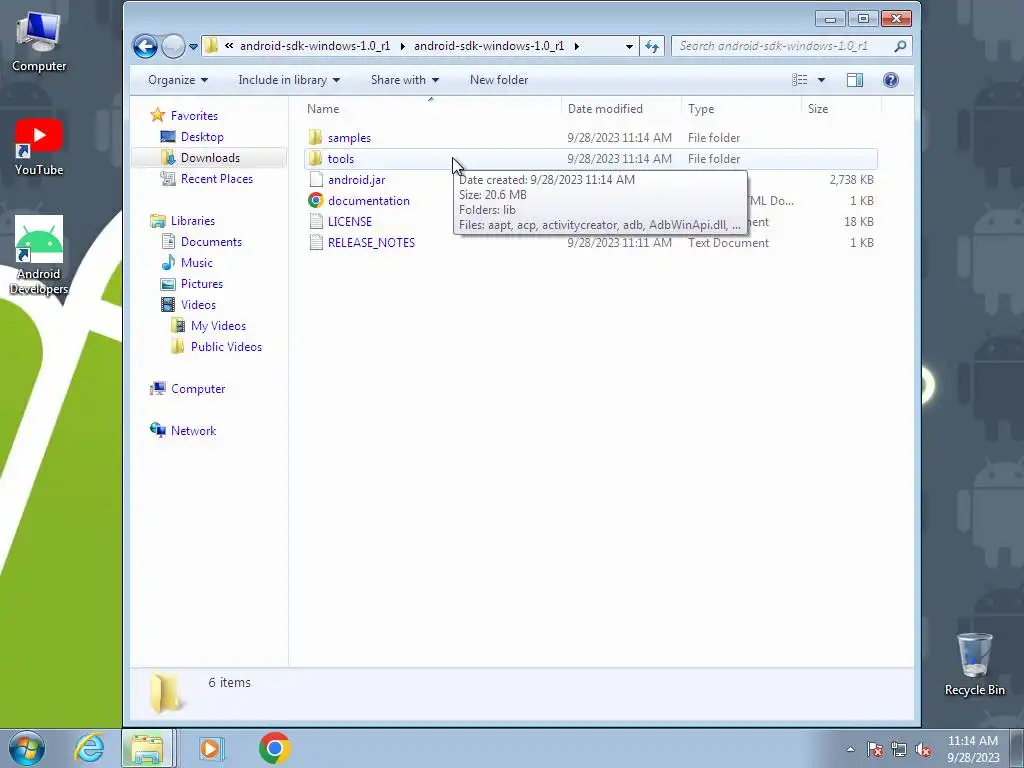Image resolution: width=1024 pixels, height=768 pixels.
Task: Launch Google Chrome from the taskbar
Action: 275,748
